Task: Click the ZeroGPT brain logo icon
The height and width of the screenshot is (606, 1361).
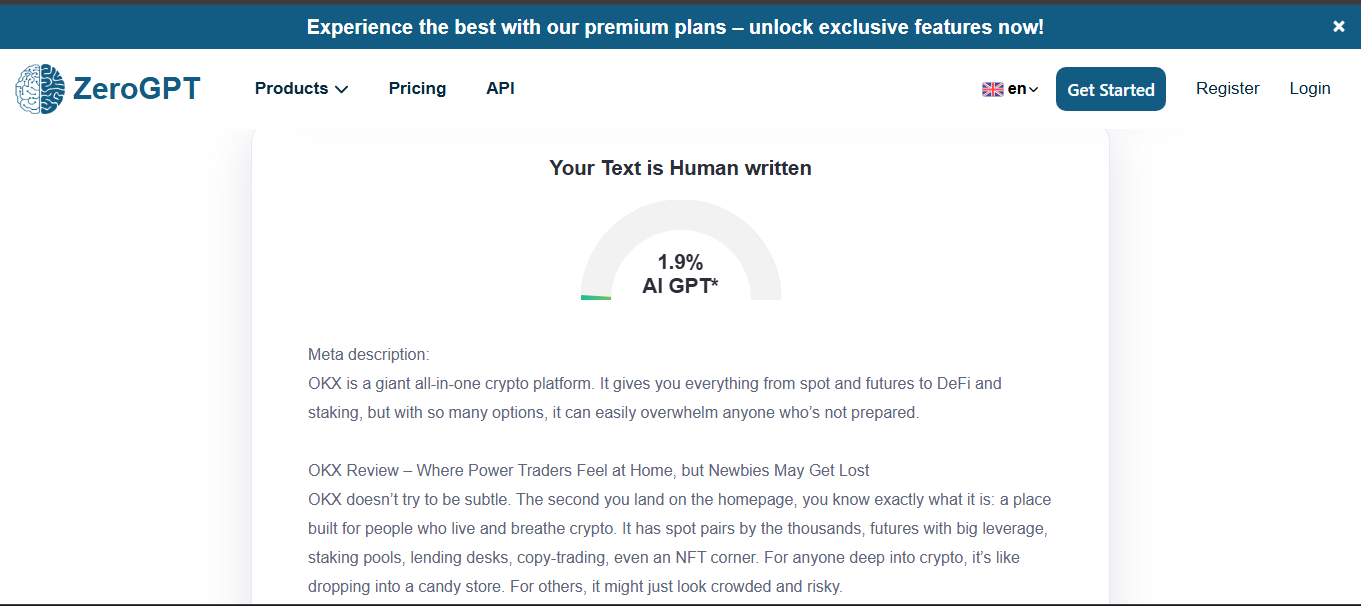Action: point(40,89)
